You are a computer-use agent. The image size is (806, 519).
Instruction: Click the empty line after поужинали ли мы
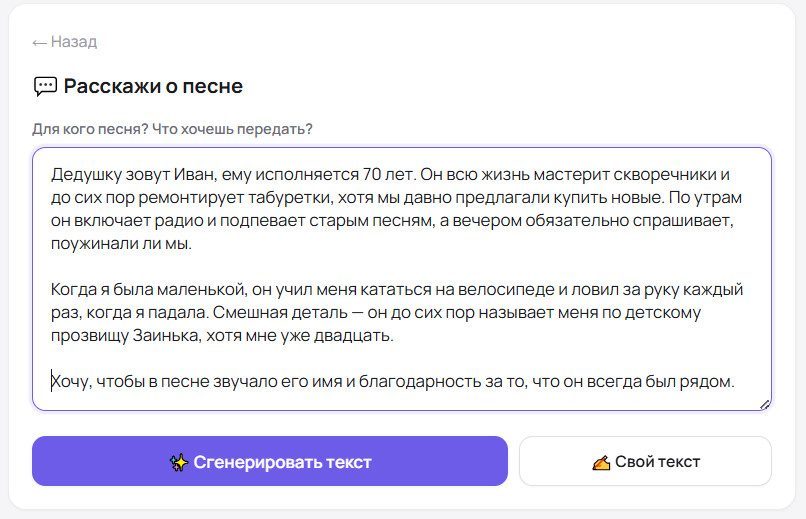(x=401, y=267)
